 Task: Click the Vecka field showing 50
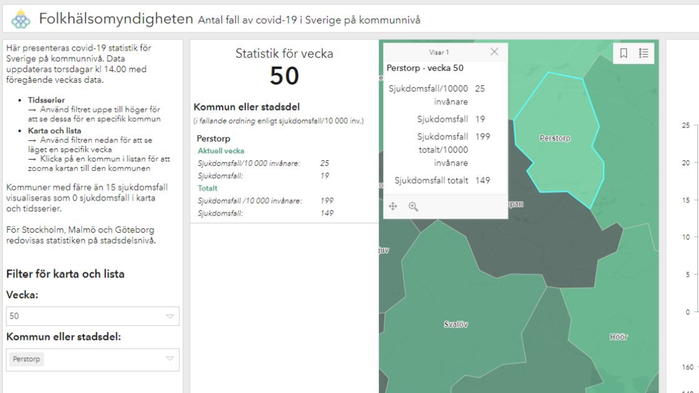tap(93, 316)
